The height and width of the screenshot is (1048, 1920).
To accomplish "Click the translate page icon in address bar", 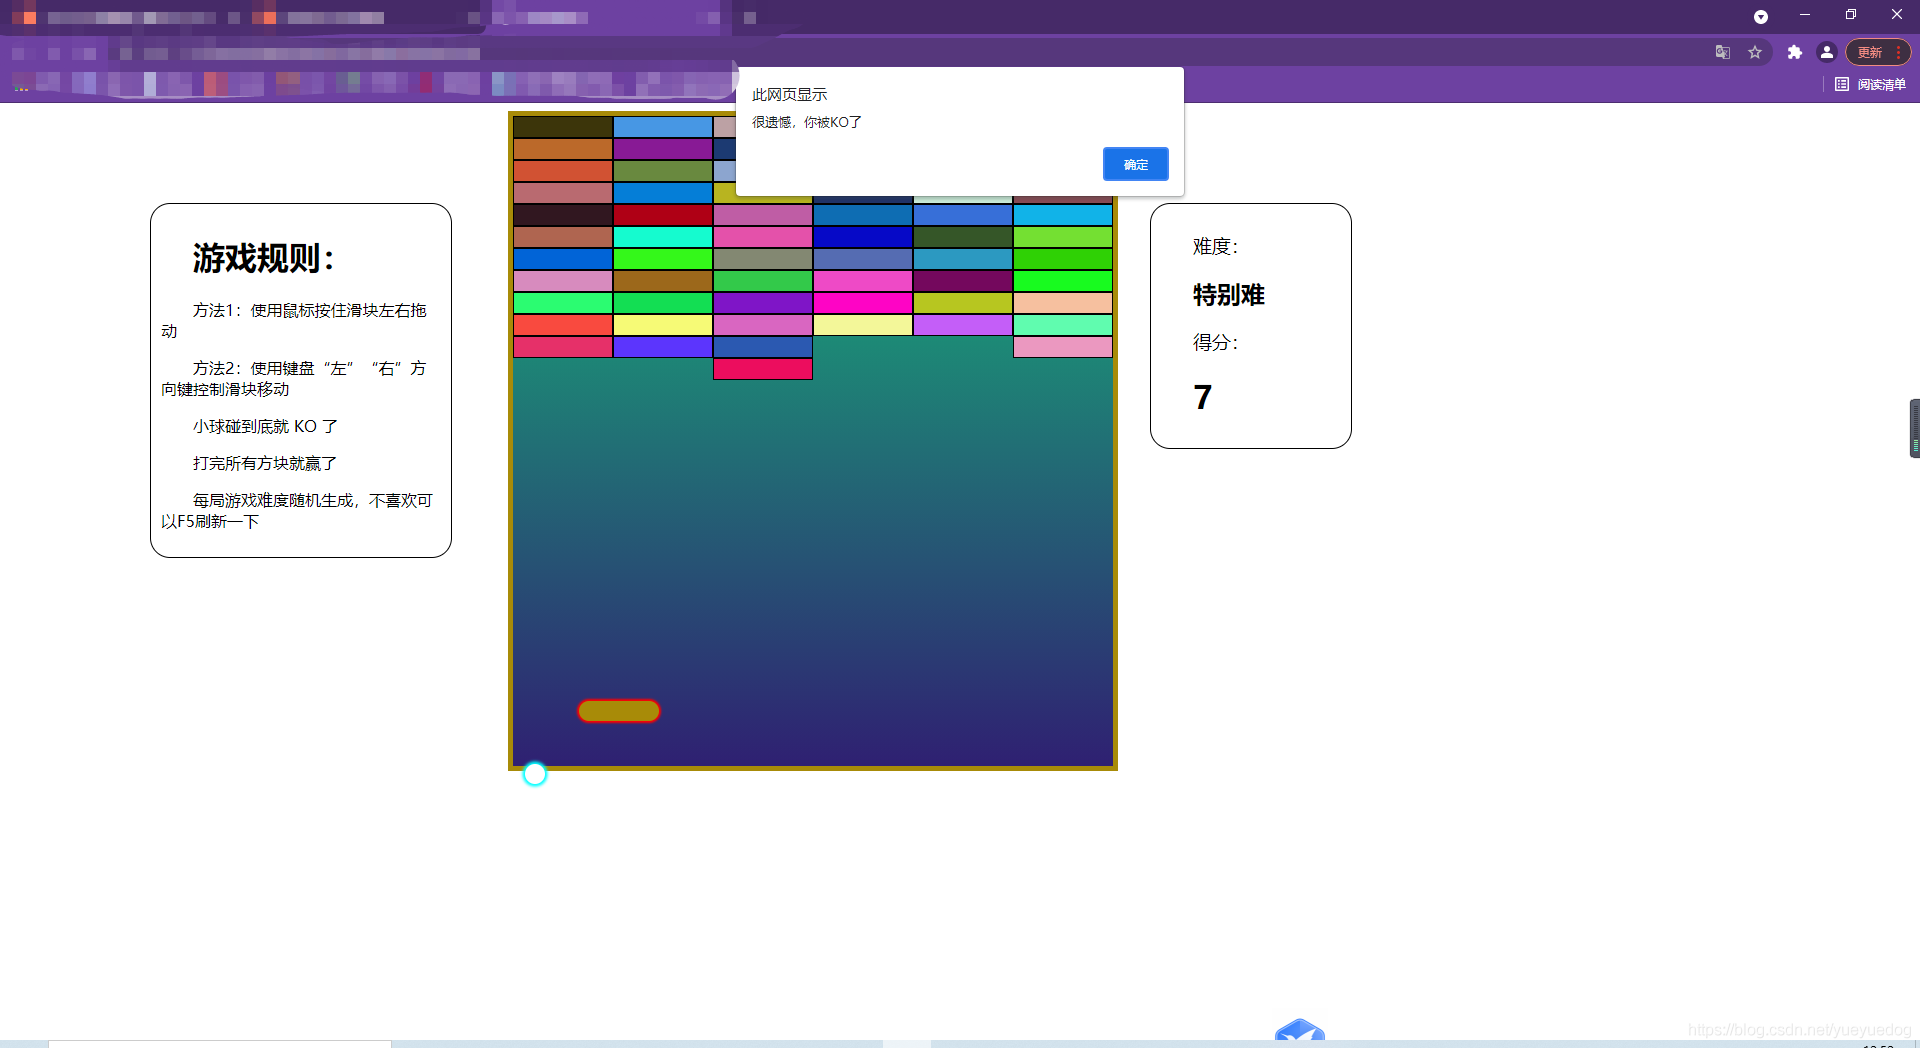I will [x=1722, y=52].
